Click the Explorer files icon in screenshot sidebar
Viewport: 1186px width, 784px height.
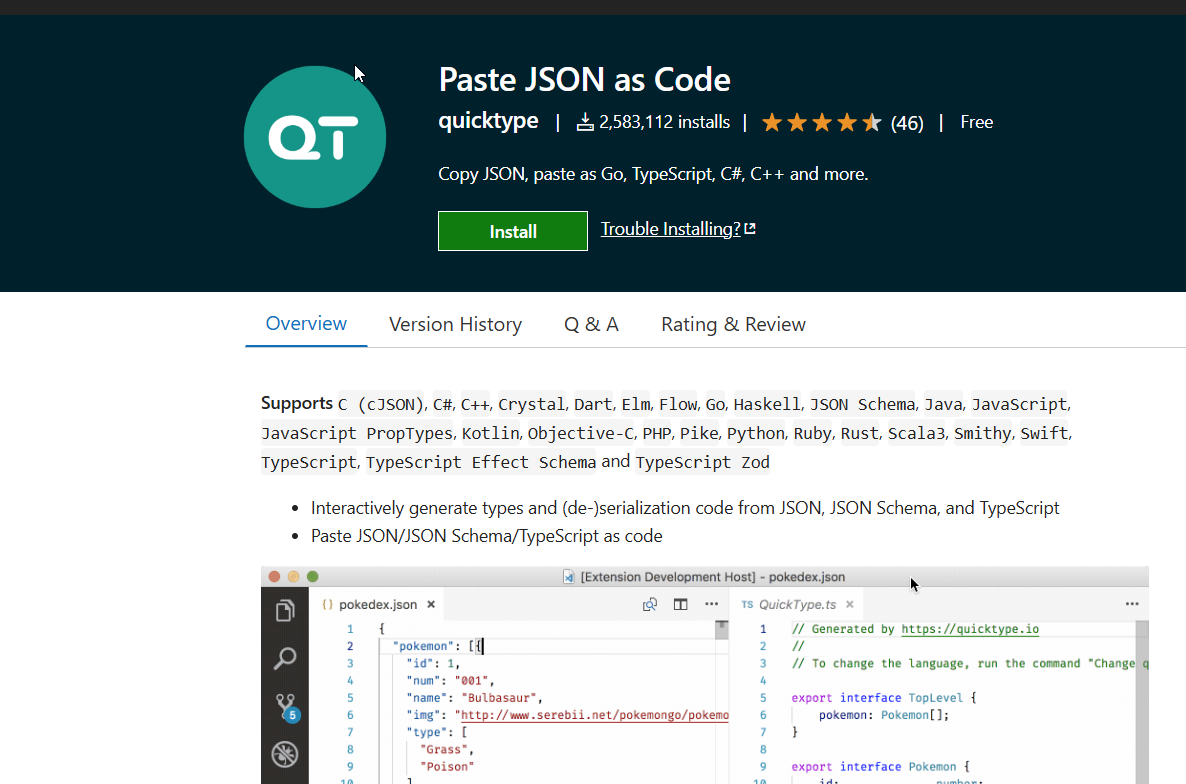(x=285, y=610)
